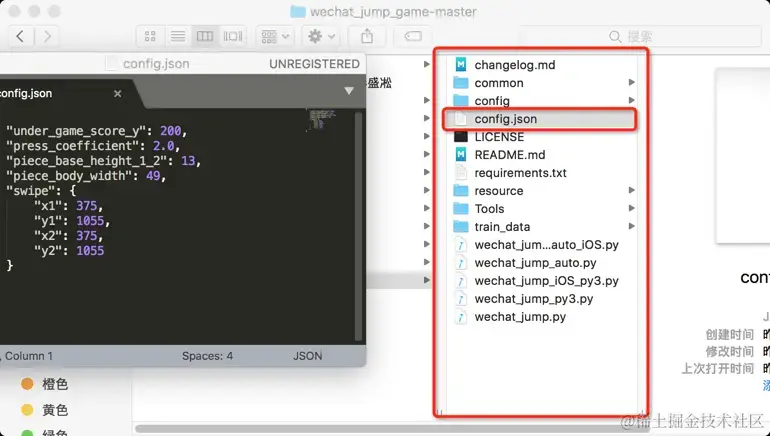Click the wechat_jump.py Python file icon
Viewport: 770px width, 436px height.
[461, 317]
